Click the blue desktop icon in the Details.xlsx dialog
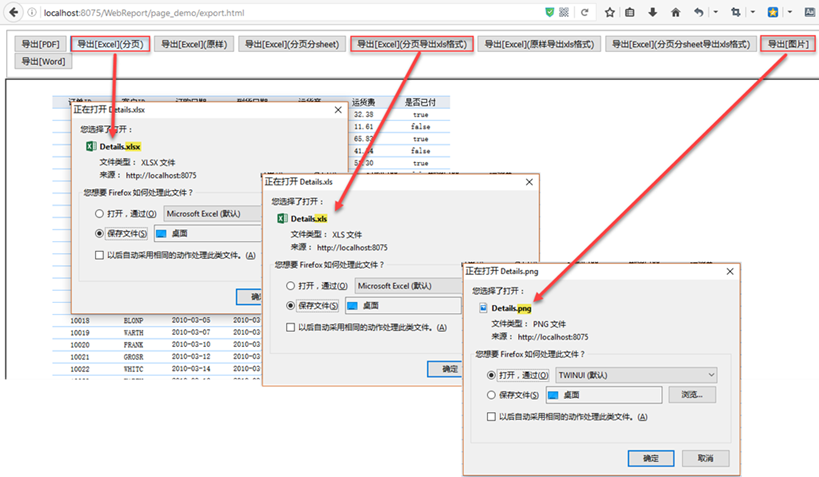Image resolution: width=819 pixels, height=477 pixels. tap(161, 234)
